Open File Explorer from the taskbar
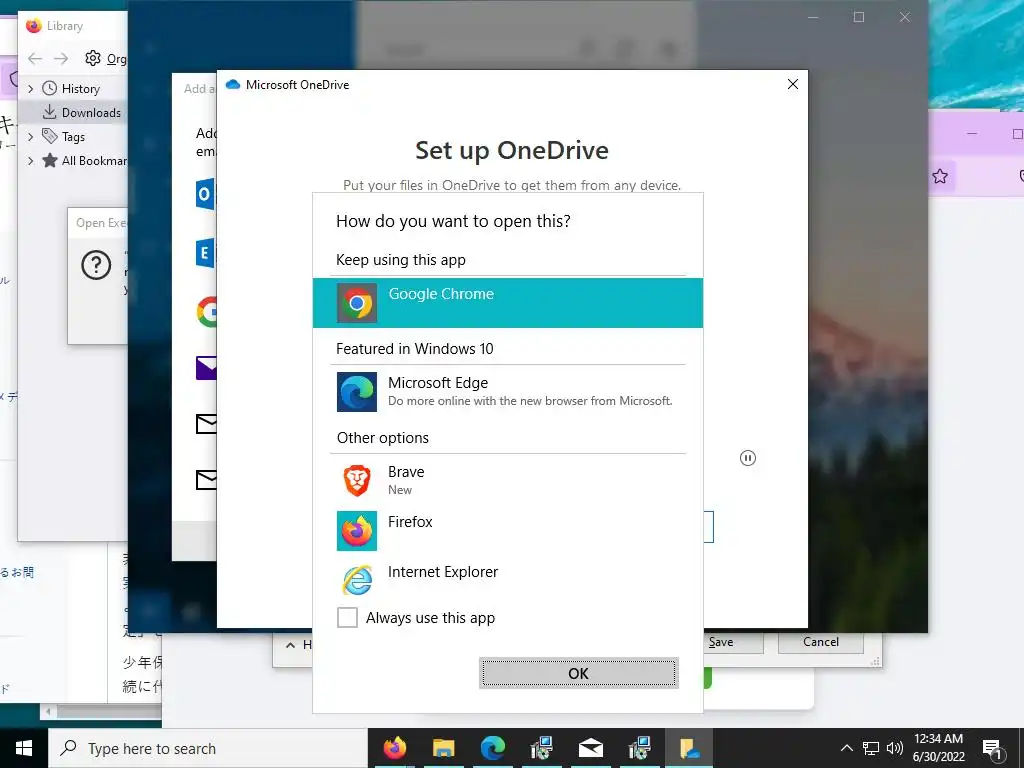 [x=443, y=748]
